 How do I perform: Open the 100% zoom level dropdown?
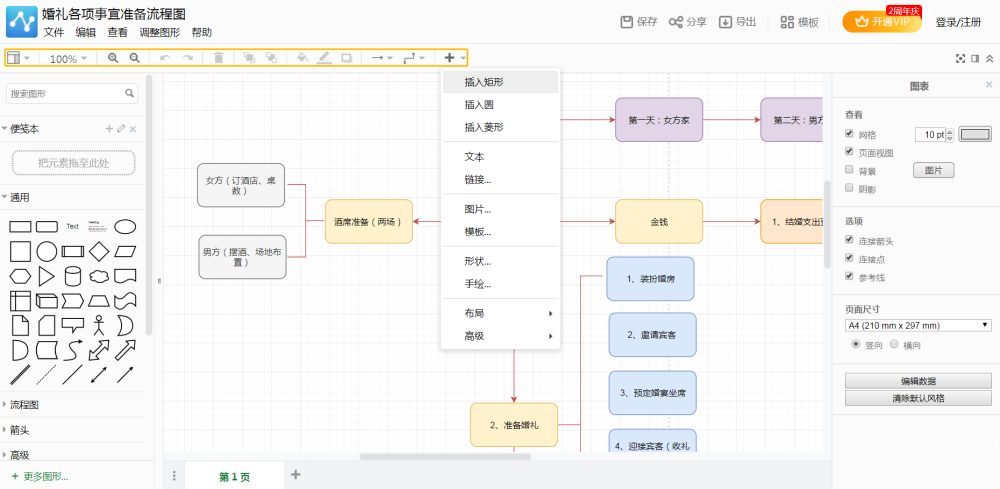(68, 59)
